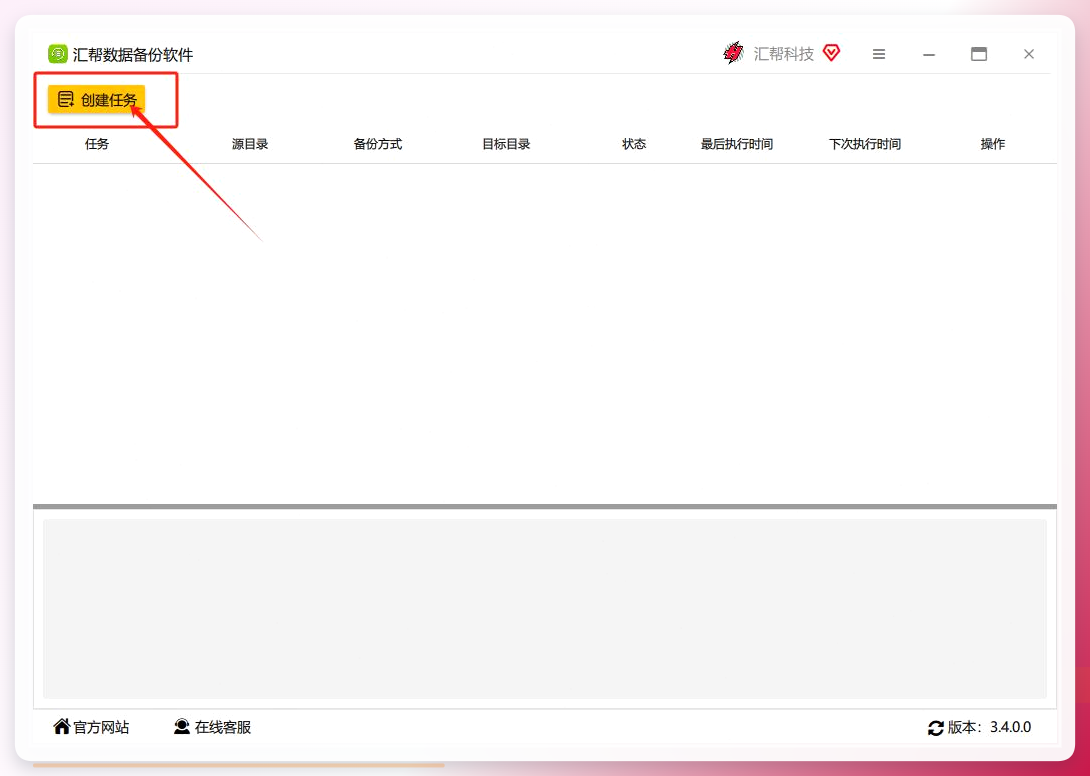Click the 任务 column header

coord(97,144)
